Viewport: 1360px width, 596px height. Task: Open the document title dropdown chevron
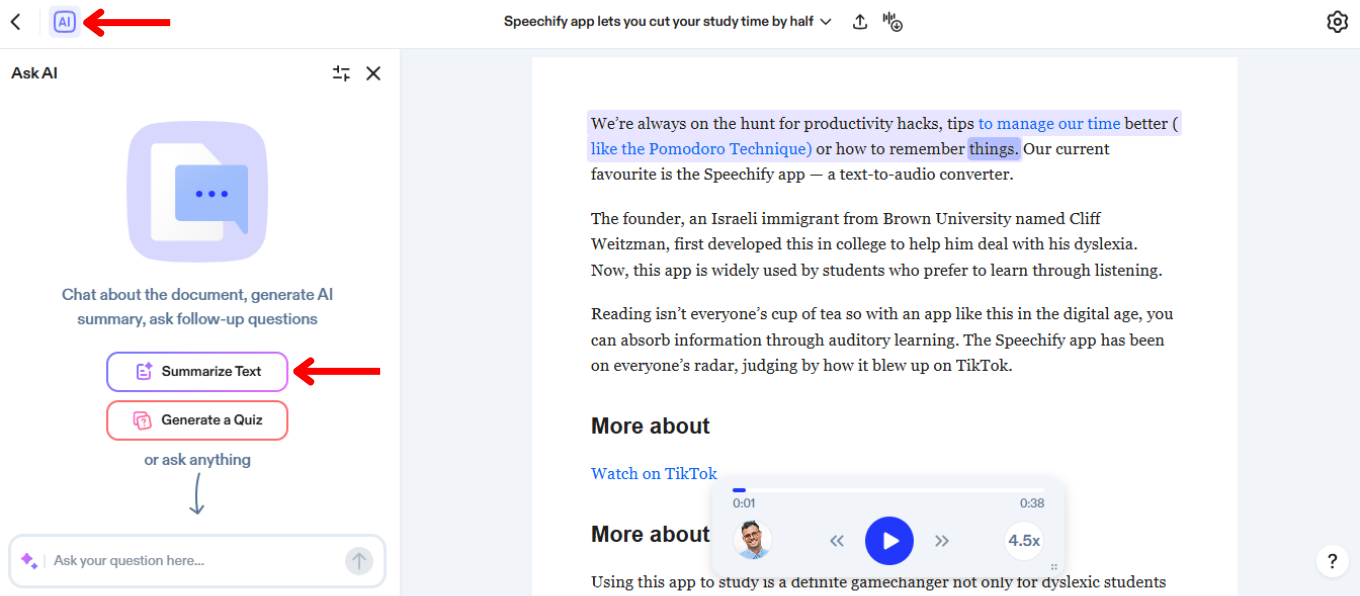click(826, 22)
